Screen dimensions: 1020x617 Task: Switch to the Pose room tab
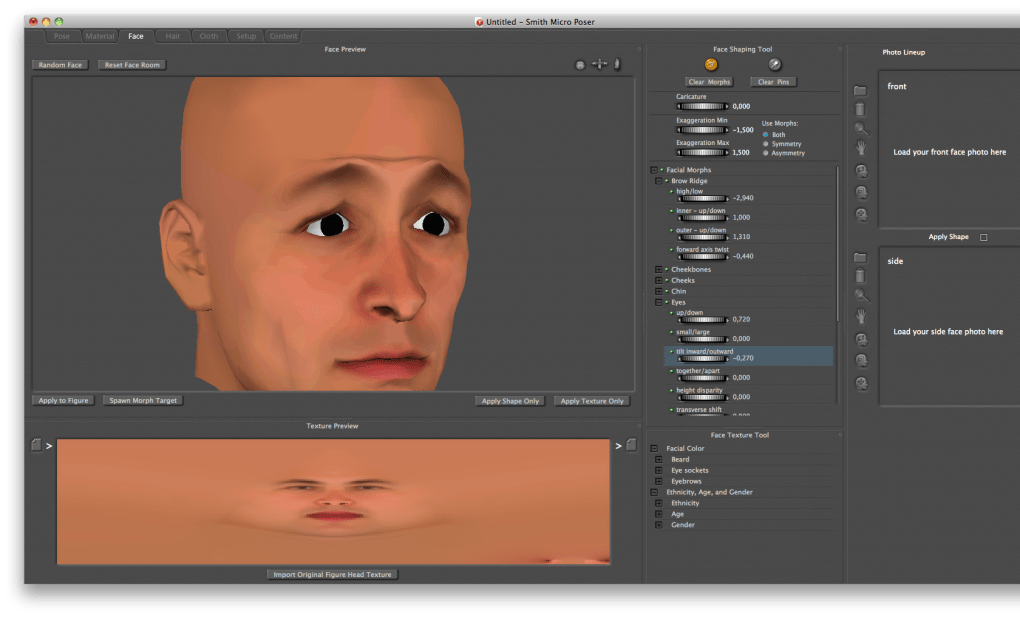coord(62,36)
